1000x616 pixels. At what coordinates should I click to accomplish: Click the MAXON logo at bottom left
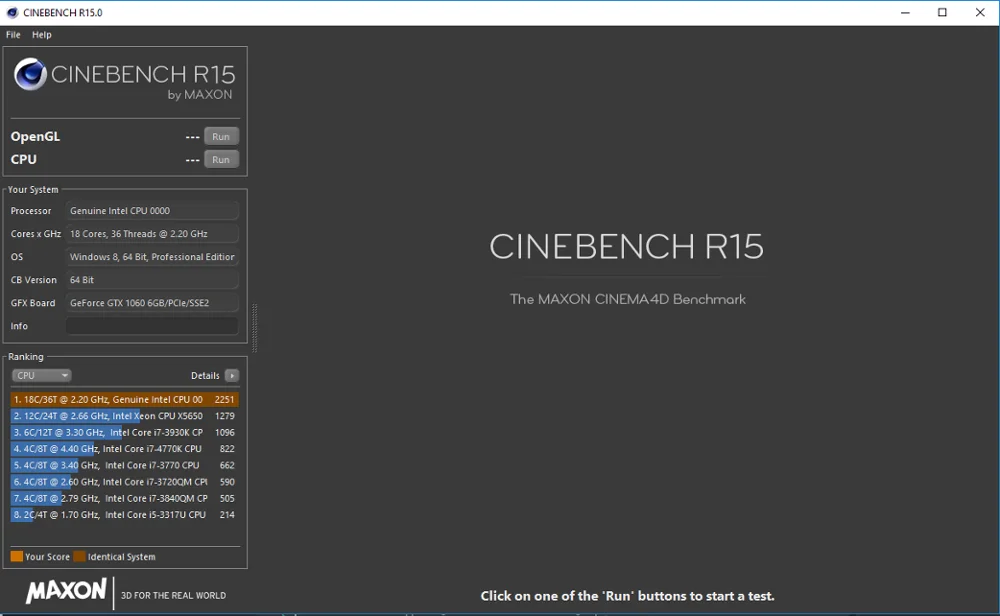[66, 591]
